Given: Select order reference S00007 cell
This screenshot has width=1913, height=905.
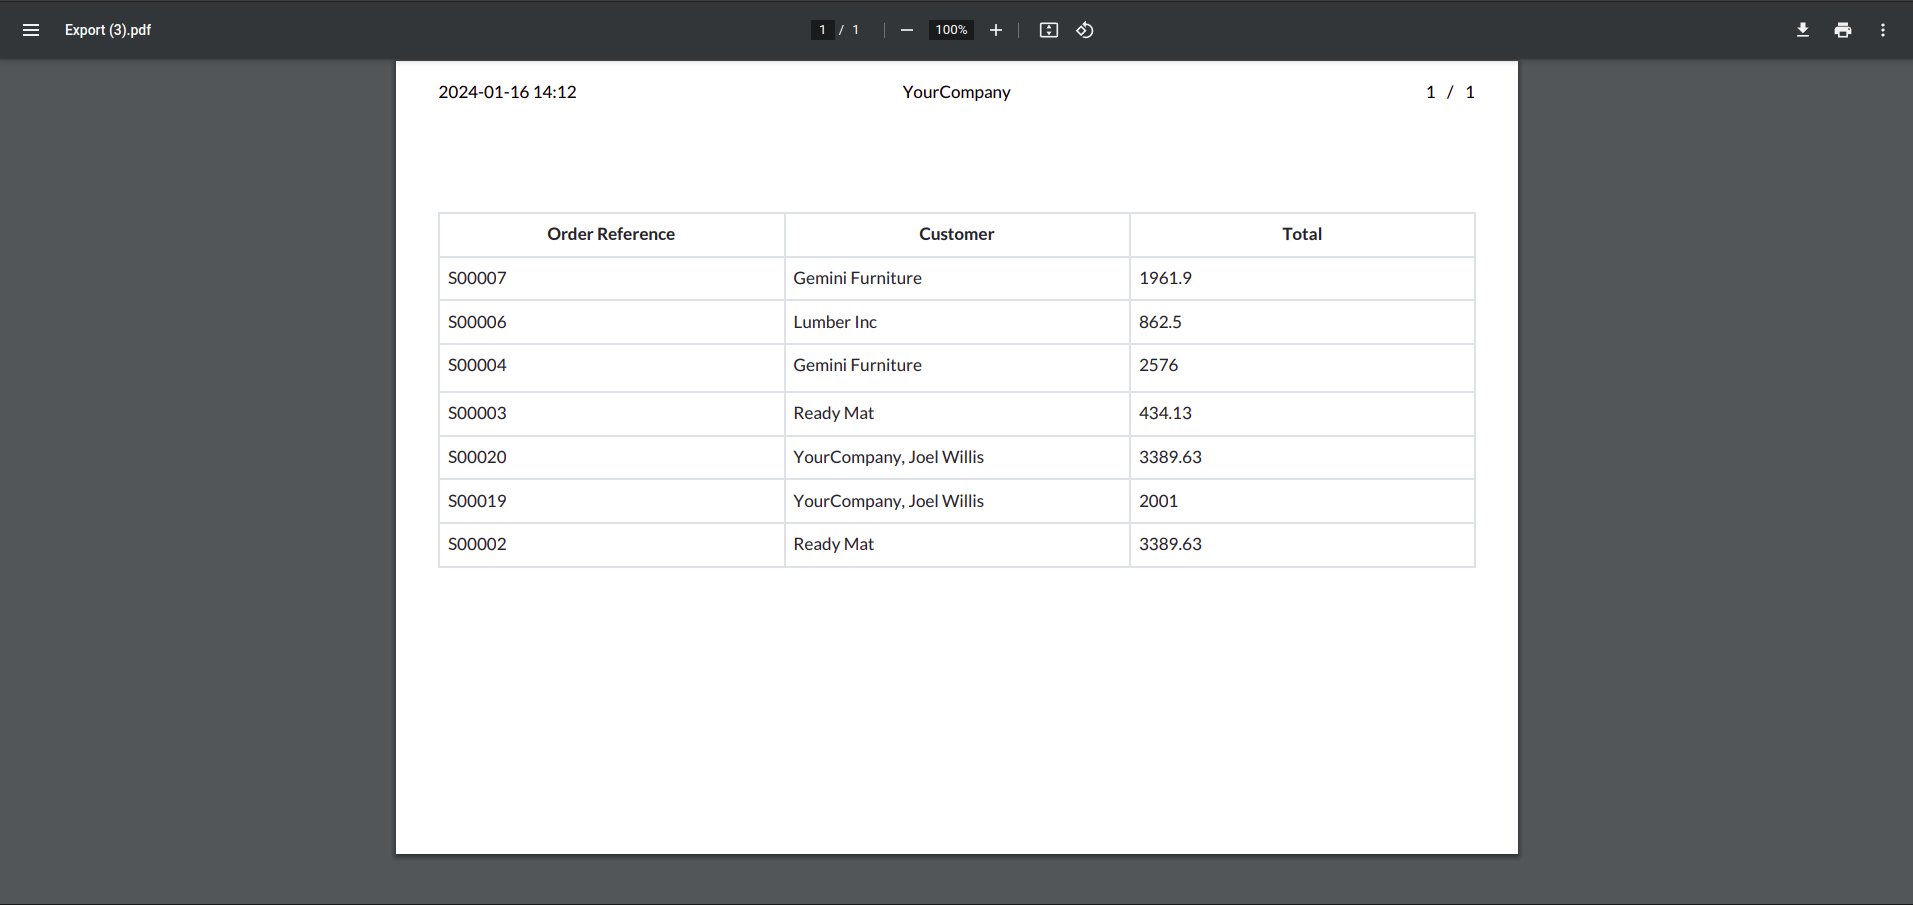Looking at the screenshot, I should pyautogui.click(x=477, y=278).
